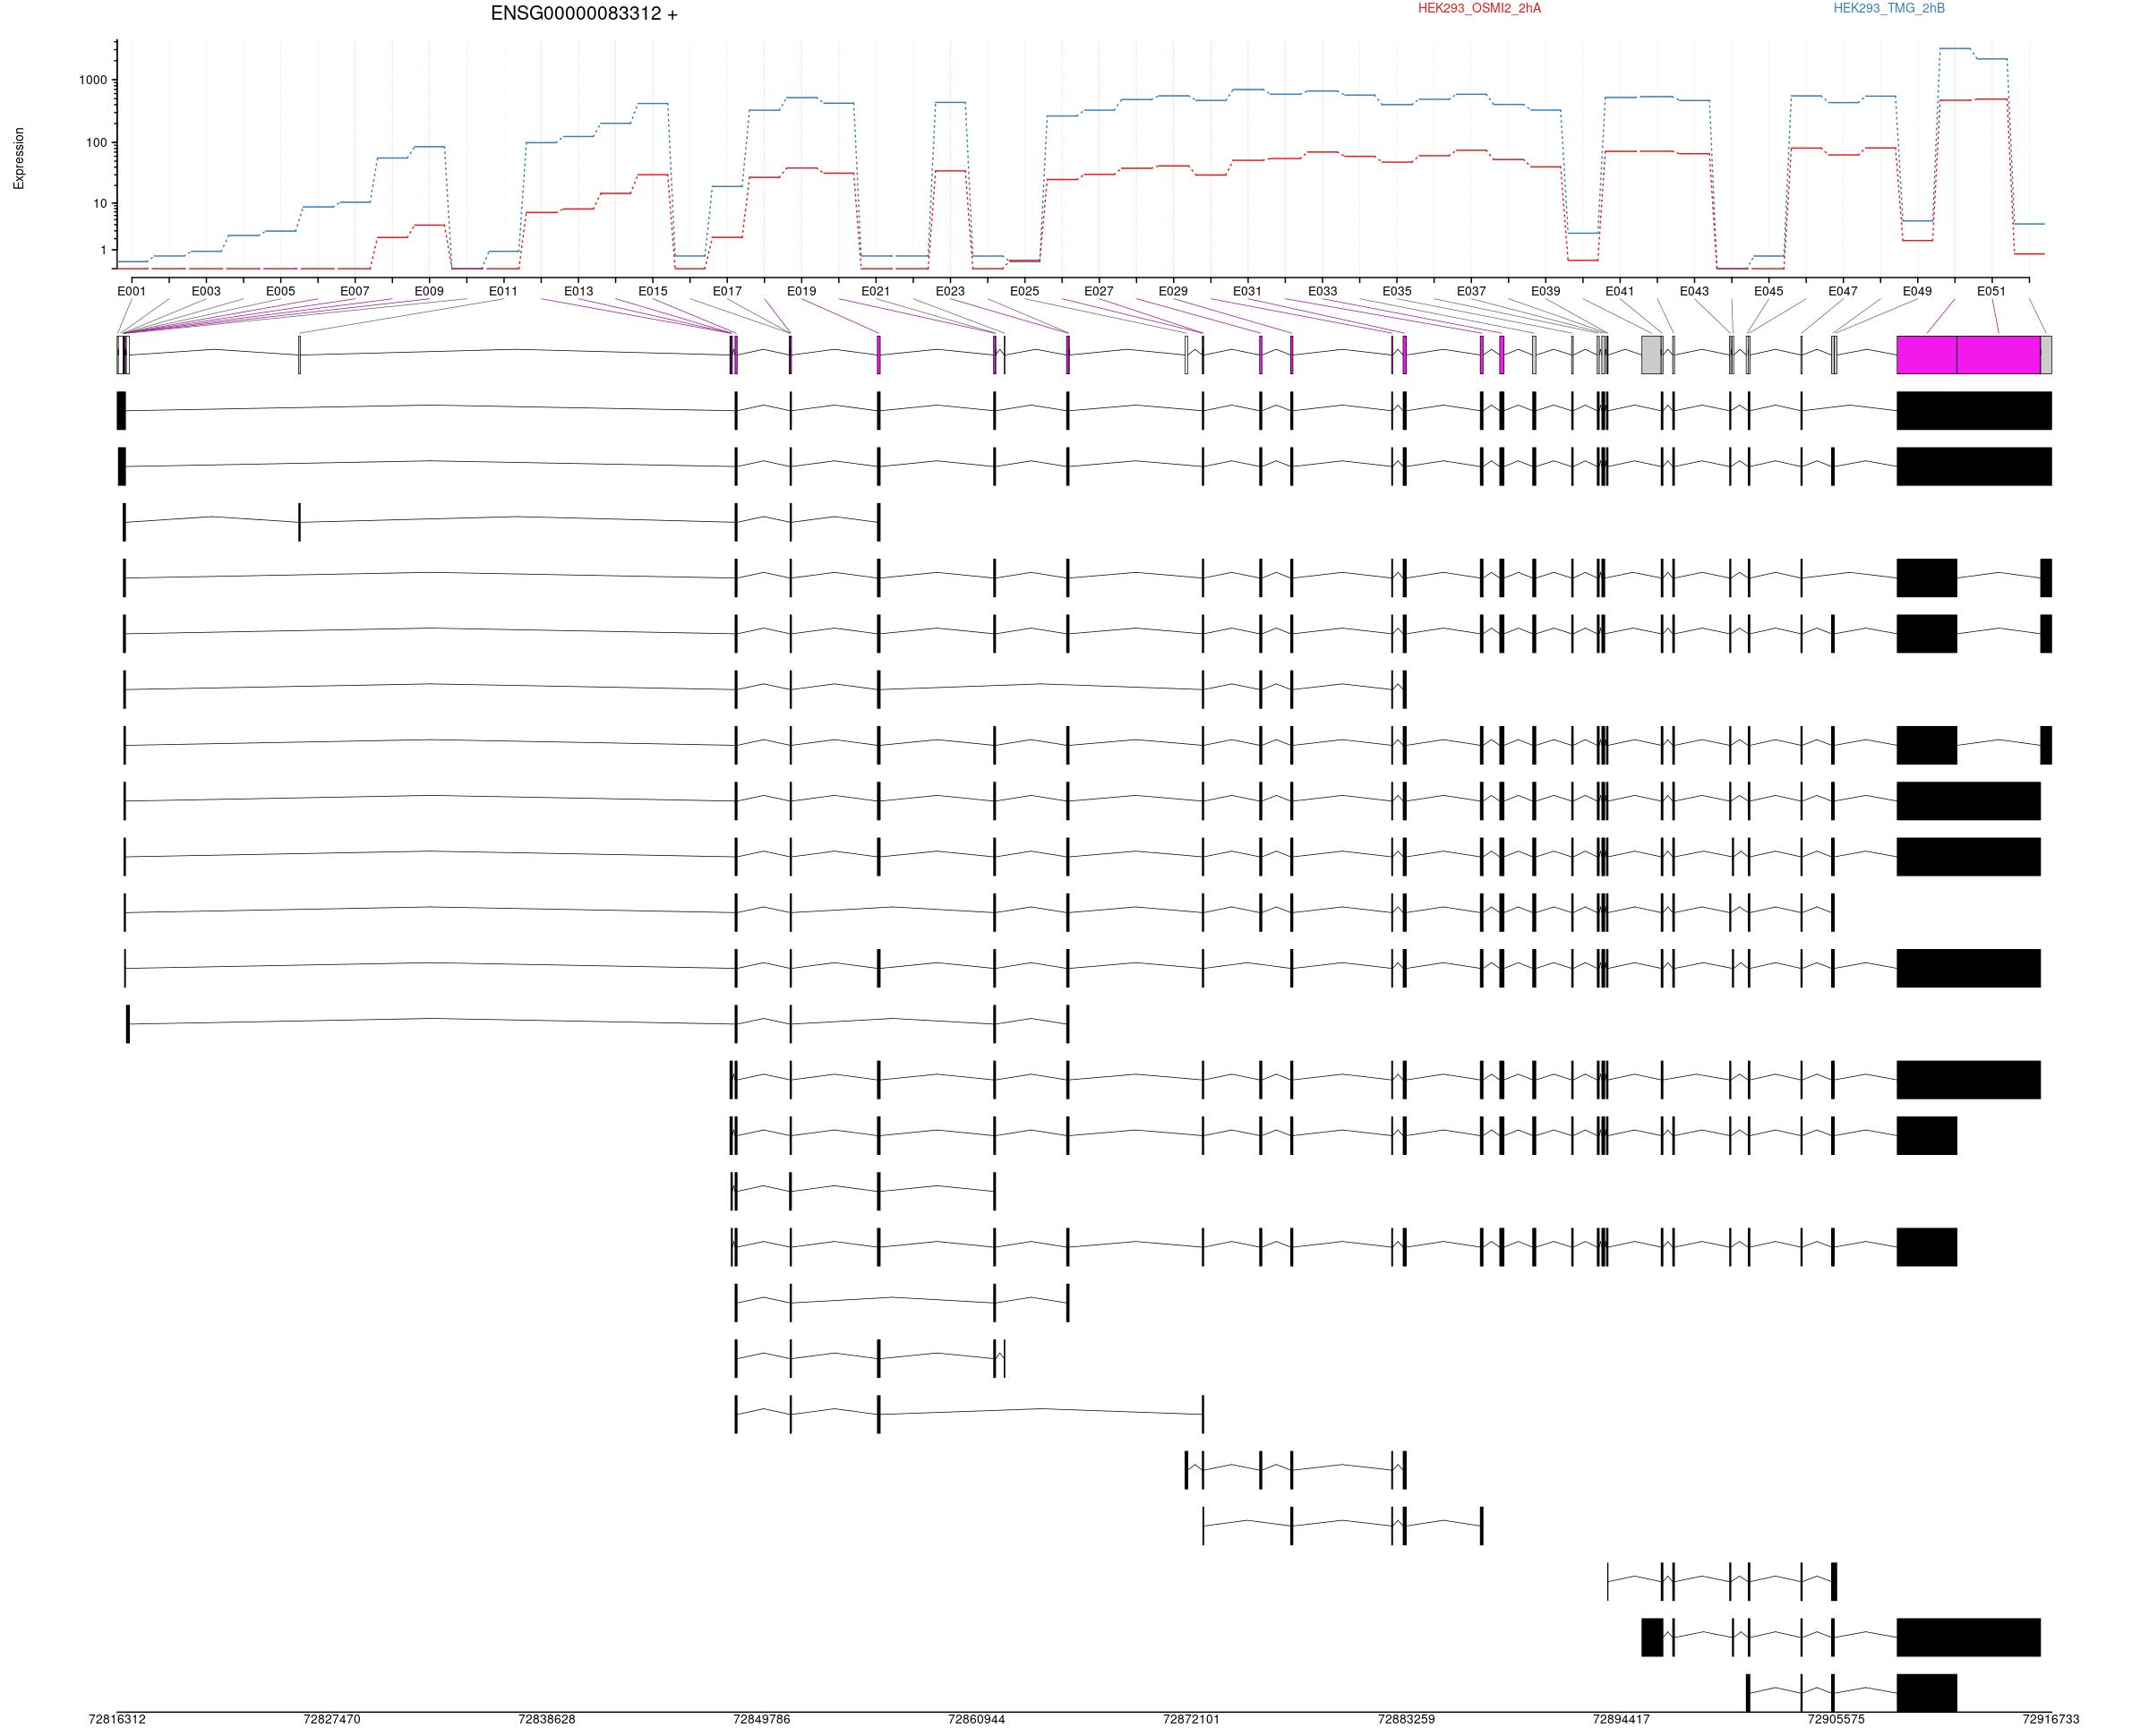Screen dimensions: 2149x1736
Task: Click exon label E005
Action: [x=281, y=292]
